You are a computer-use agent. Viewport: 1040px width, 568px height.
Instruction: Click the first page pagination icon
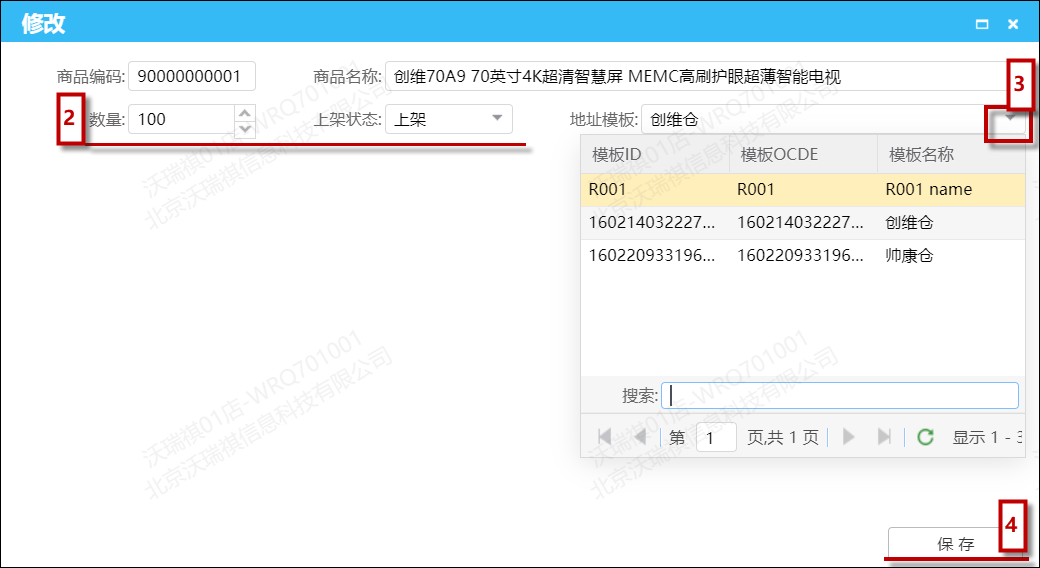pos(604,437)
